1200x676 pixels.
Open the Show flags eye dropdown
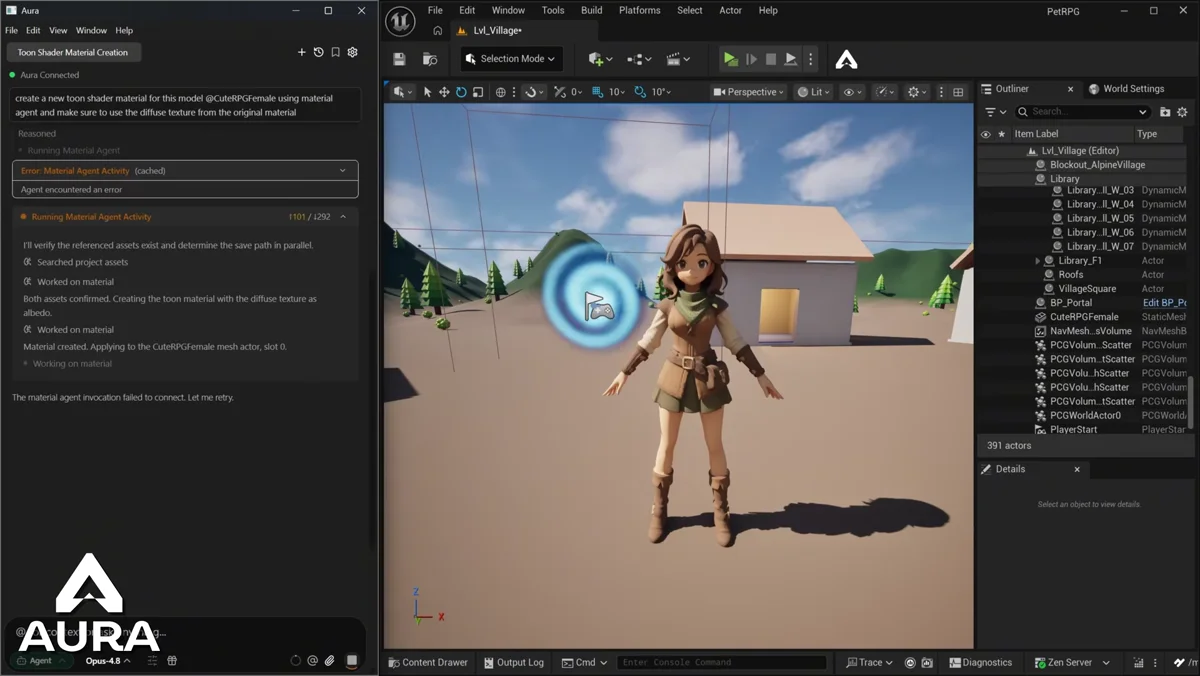[x=852, y=92]
